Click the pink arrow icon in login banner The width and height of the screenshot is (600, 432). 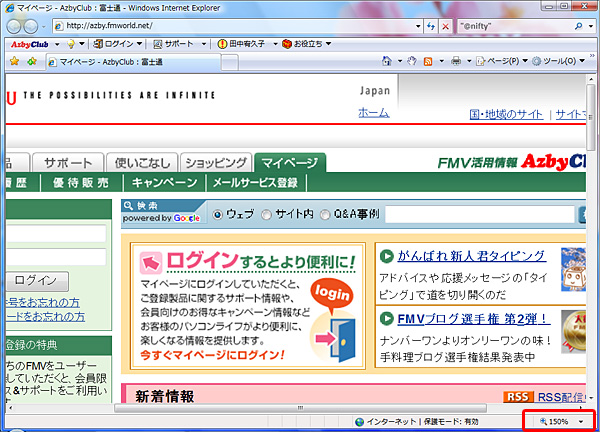tap(150, 263)
